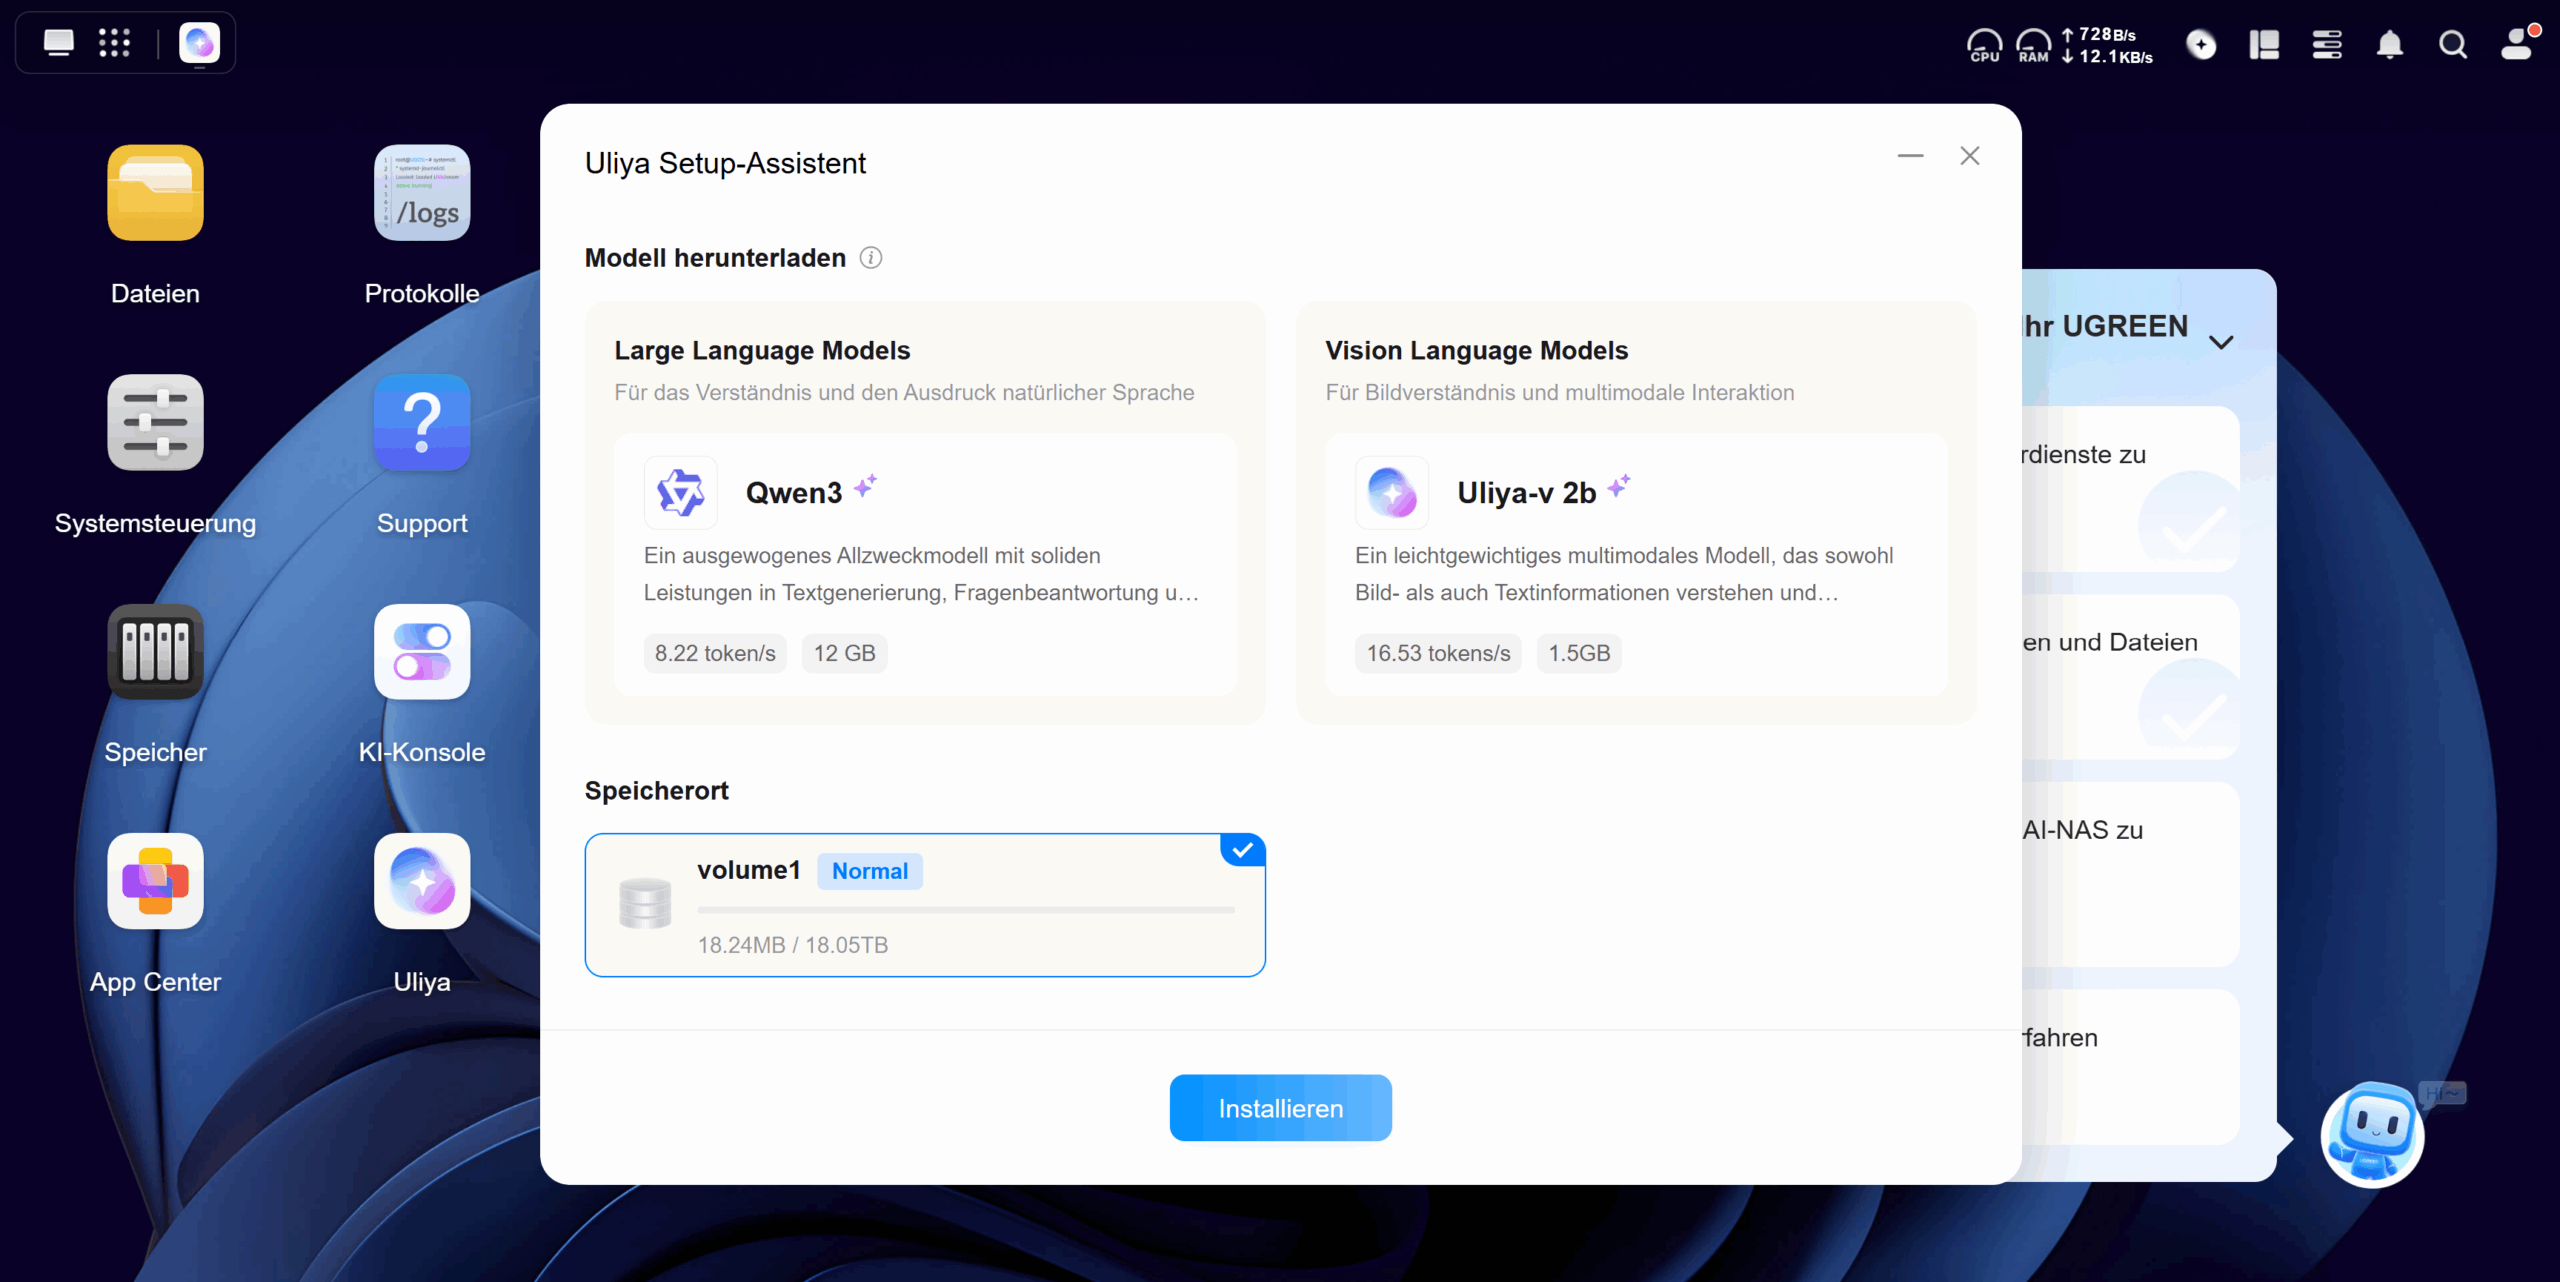2560x1282 pixels.
Task: Click the volume1 usage progress bar
Action: pos(965,910)
